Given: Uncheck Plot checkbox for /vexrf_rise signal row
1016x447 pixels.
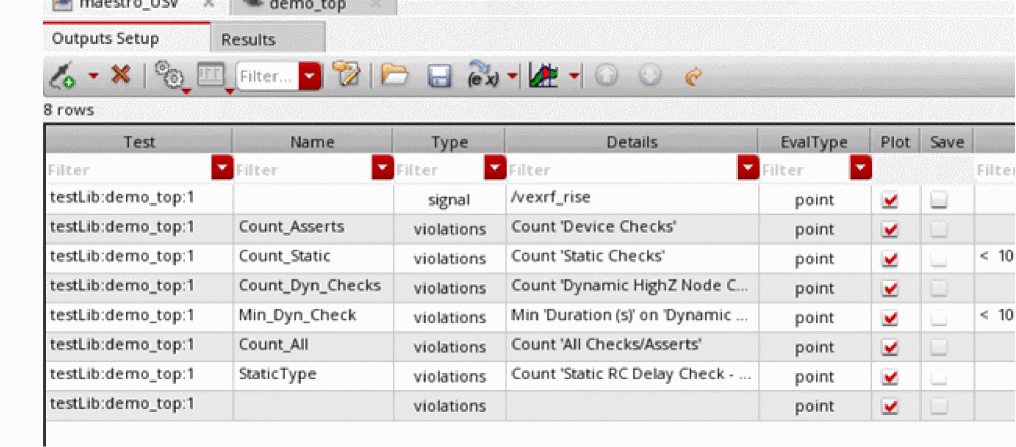Looking at the screenshot, I should (889, 200).
